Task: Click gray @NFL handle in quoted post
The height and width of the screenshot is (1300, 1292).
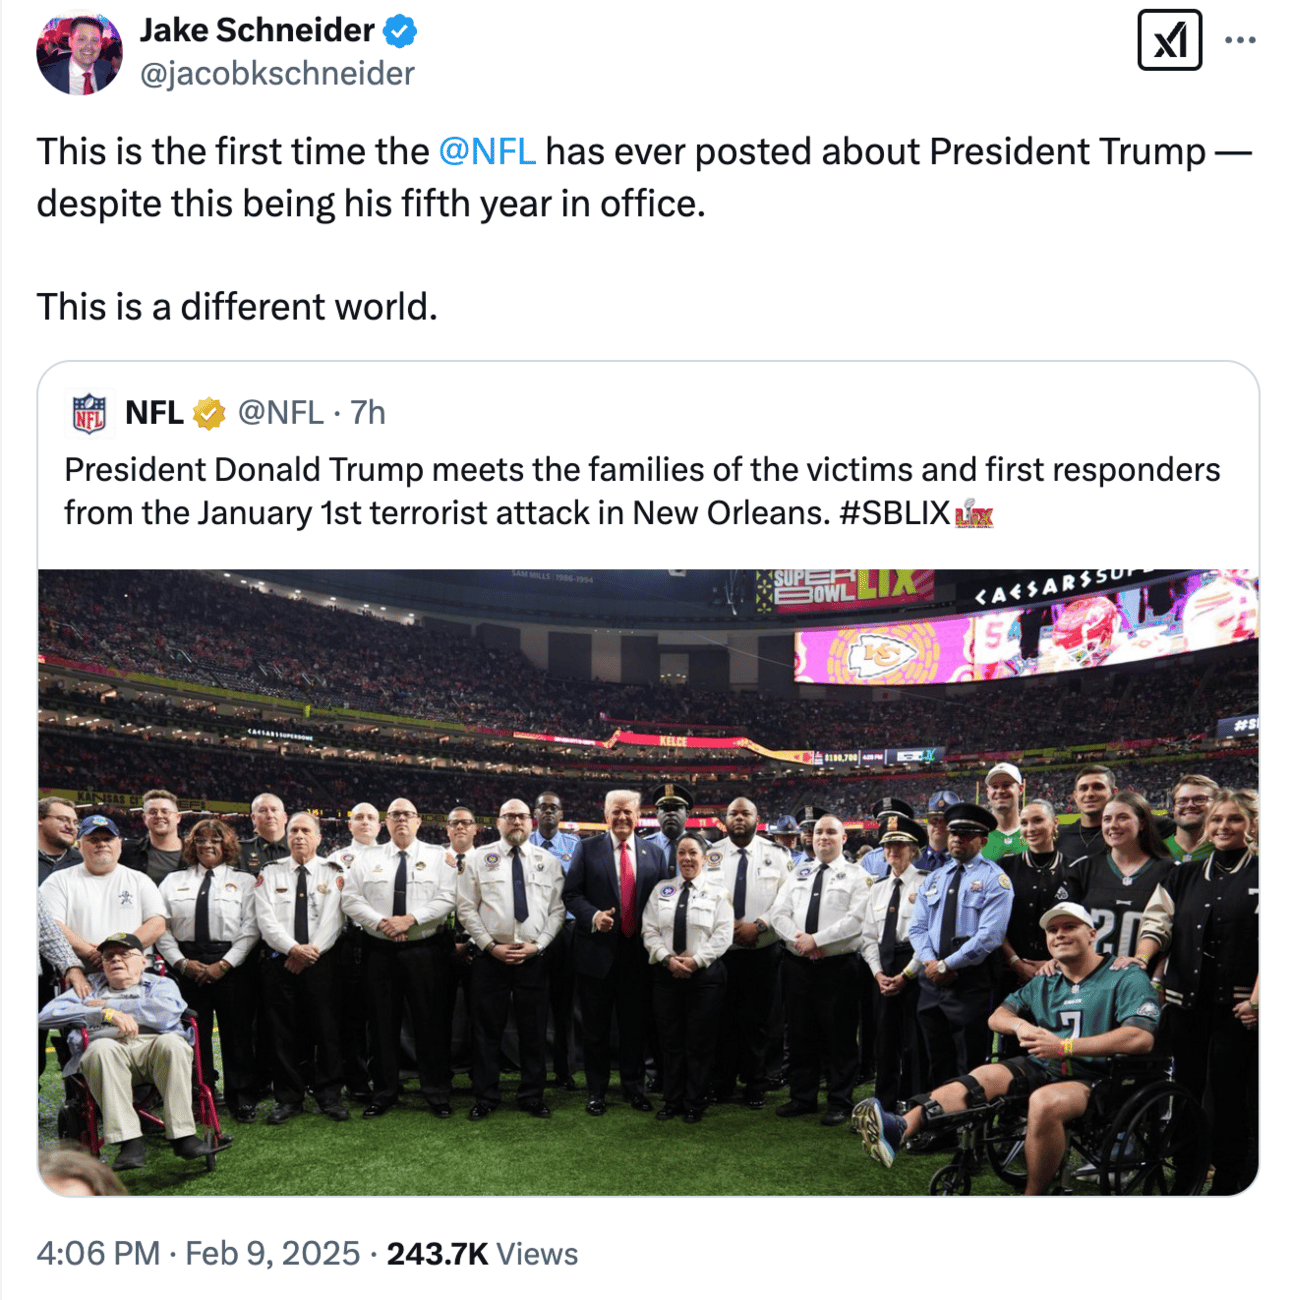Action: [x=280, y=413]
